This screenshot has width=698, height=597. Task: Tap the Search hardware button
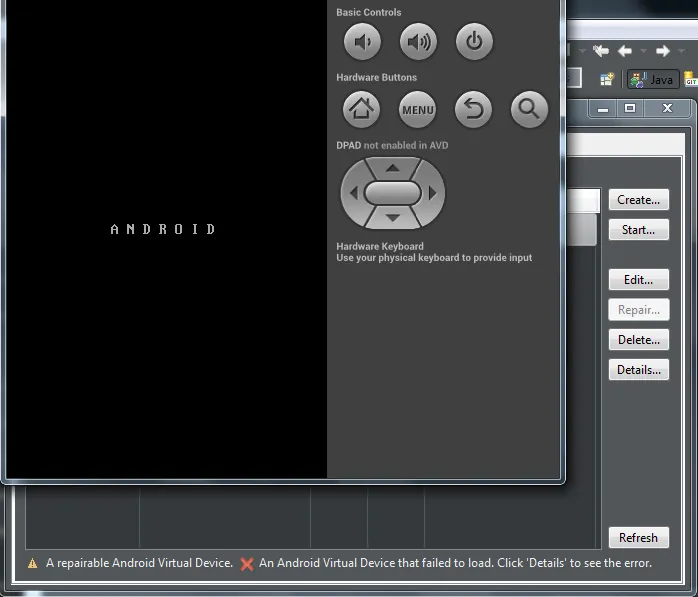click(529, 109)
